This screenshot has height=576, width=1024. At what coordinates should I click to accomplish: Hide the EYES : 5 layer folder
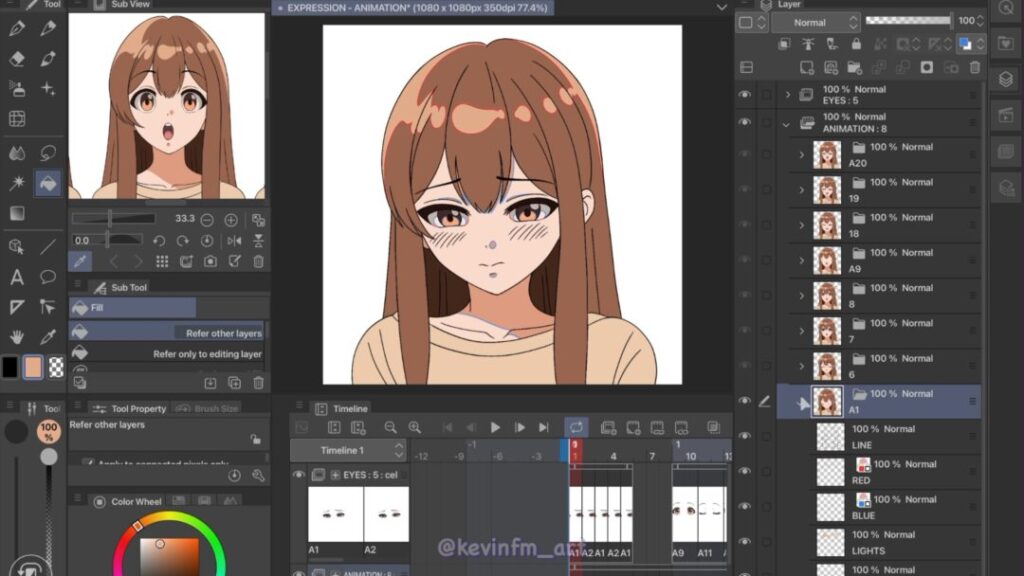(744, 94)
